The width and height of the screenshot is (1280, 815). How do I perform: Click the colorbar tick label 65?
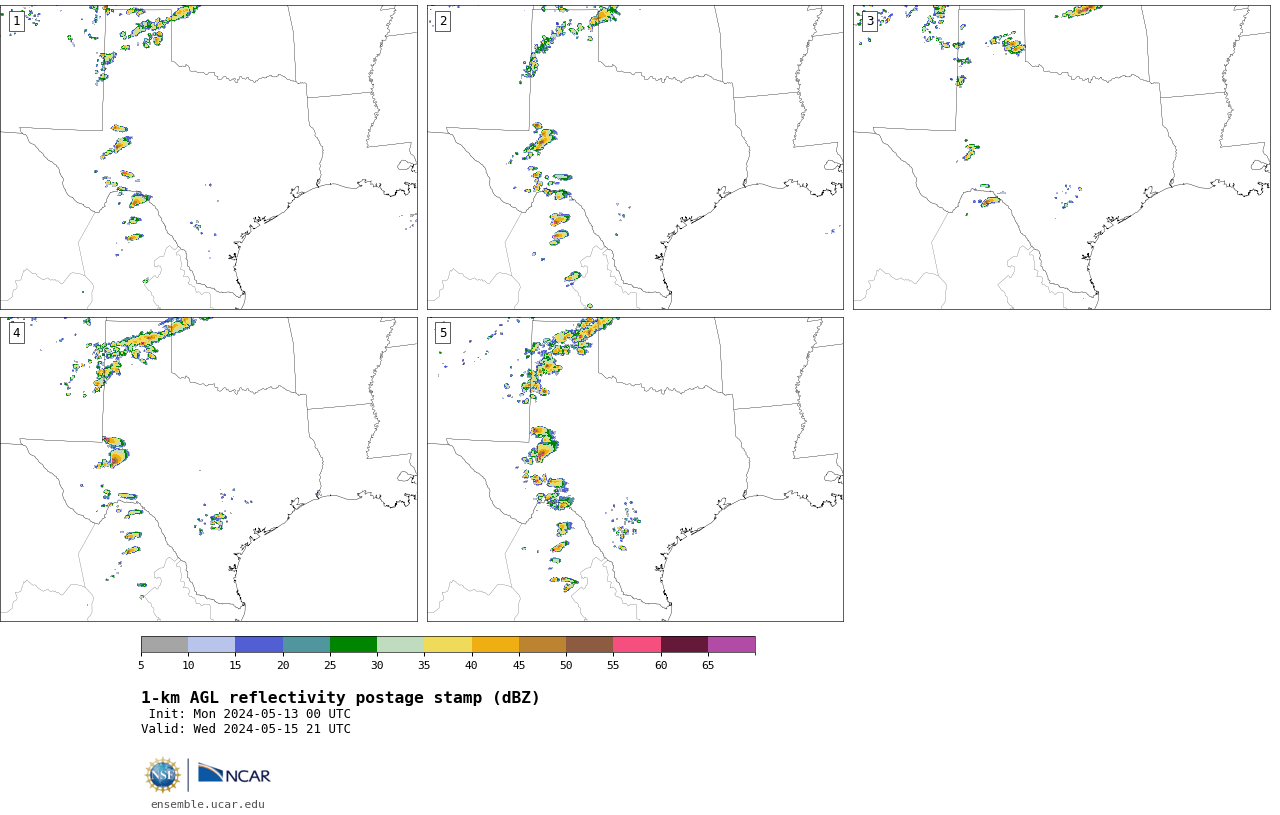click(708, 665)
